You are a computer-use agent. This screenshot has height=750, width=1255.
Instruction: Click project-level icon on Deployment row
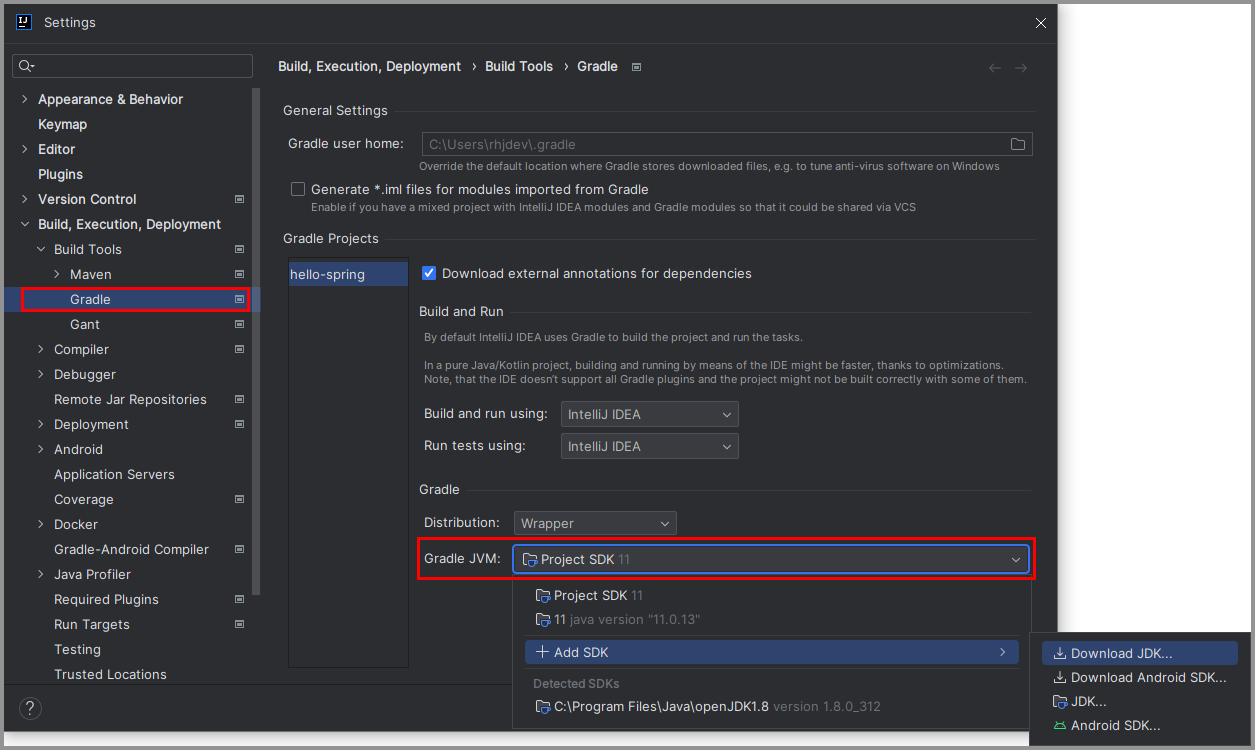(239, 424)
